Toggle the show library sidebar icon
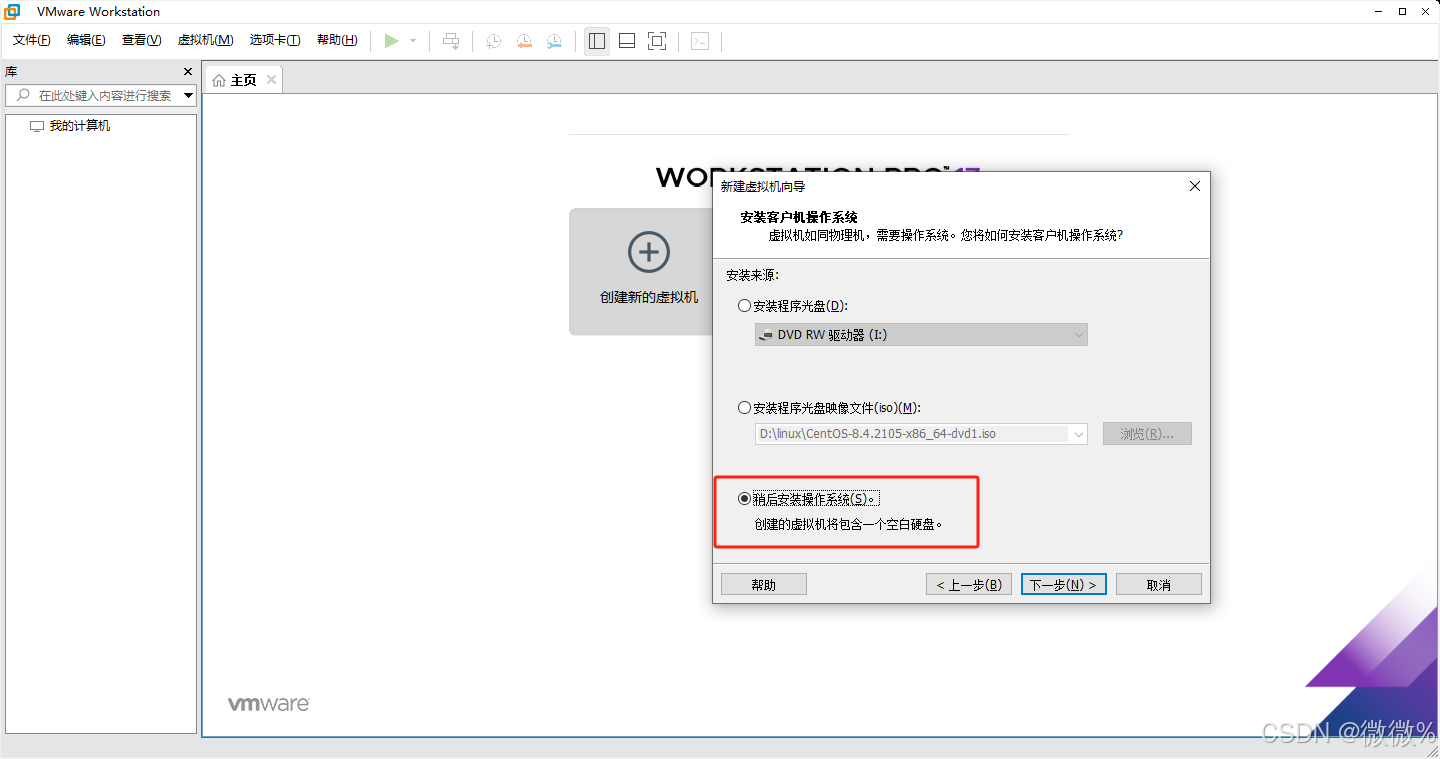 [x=597, y=41]
